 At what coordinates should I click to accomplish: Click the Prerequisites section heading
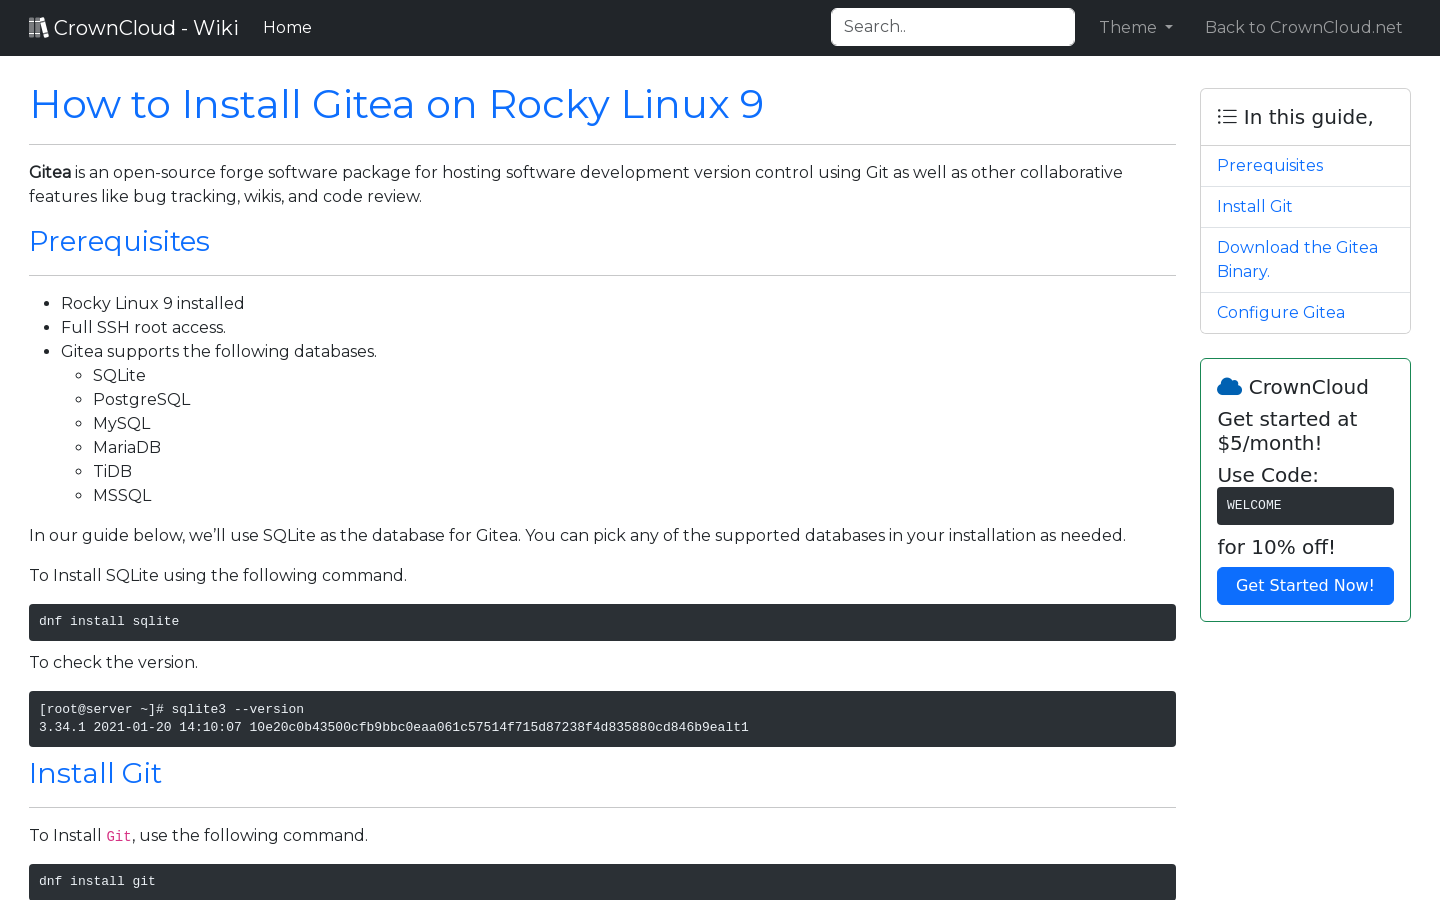click(x=119, y=241)
